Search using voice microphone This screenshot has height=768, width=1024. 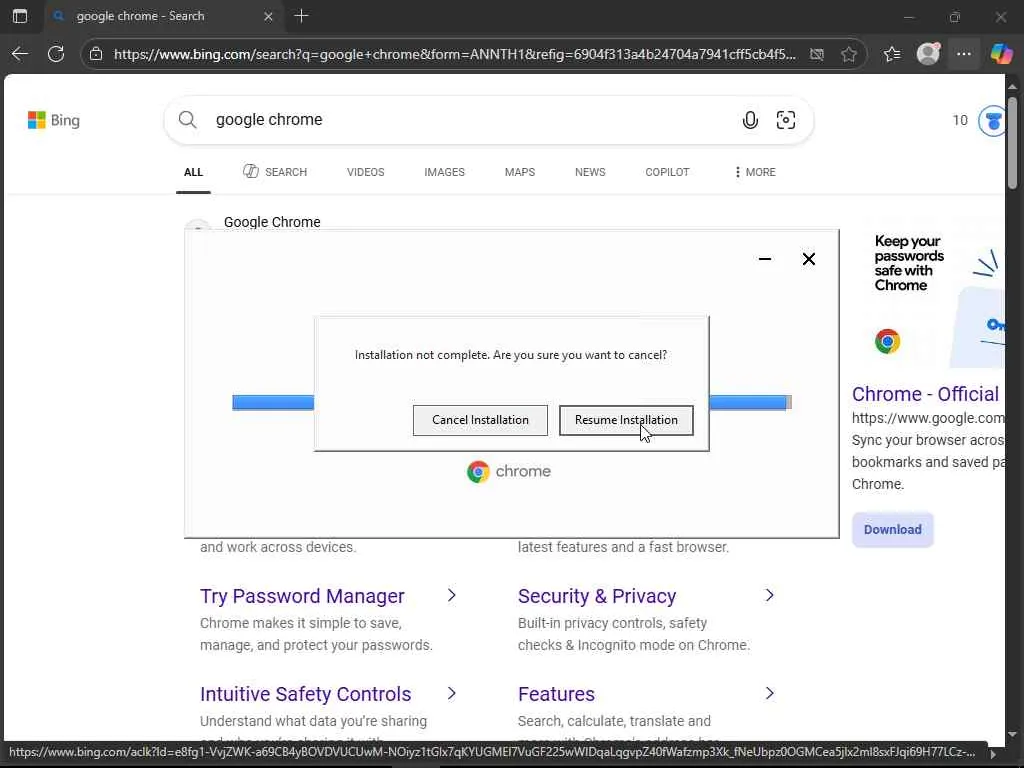pyautogui.click(x=750, y=120)
